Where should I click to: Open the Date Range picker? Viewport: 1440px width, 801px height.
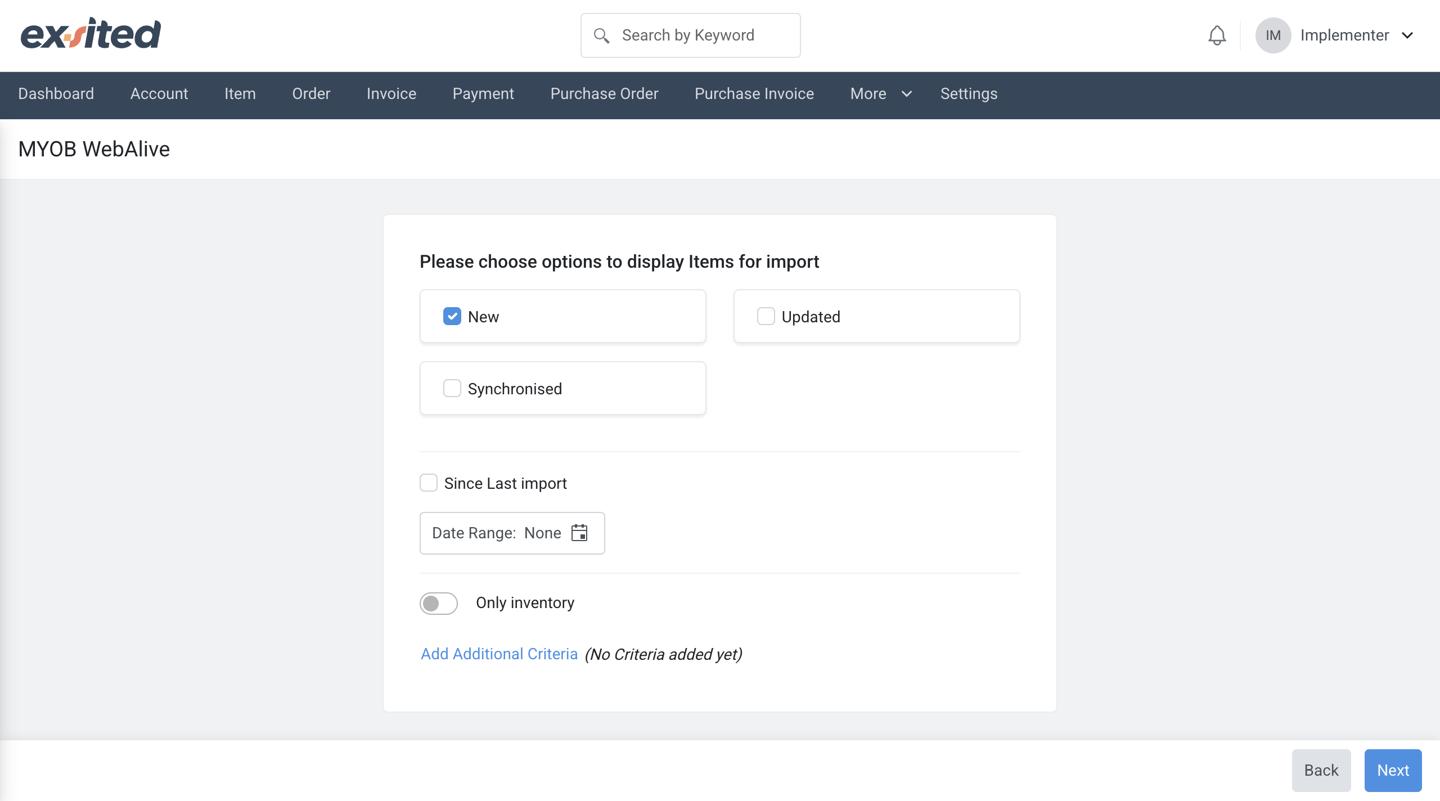(x=512, y=533)
